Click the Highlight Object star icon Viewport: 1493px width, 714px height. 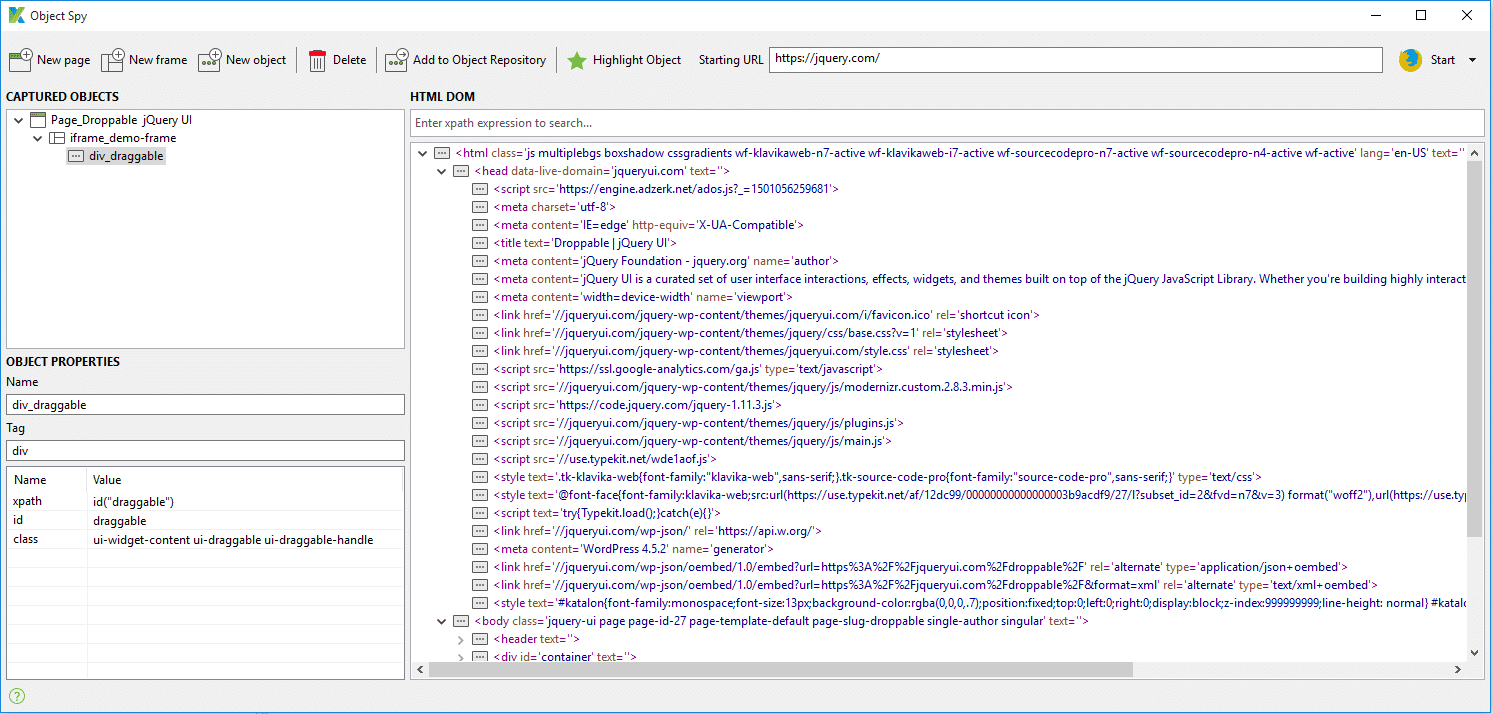577,60
